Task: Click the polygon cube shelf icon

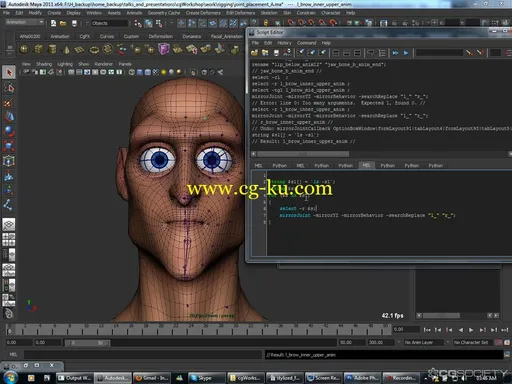Action: click(38, 49)
